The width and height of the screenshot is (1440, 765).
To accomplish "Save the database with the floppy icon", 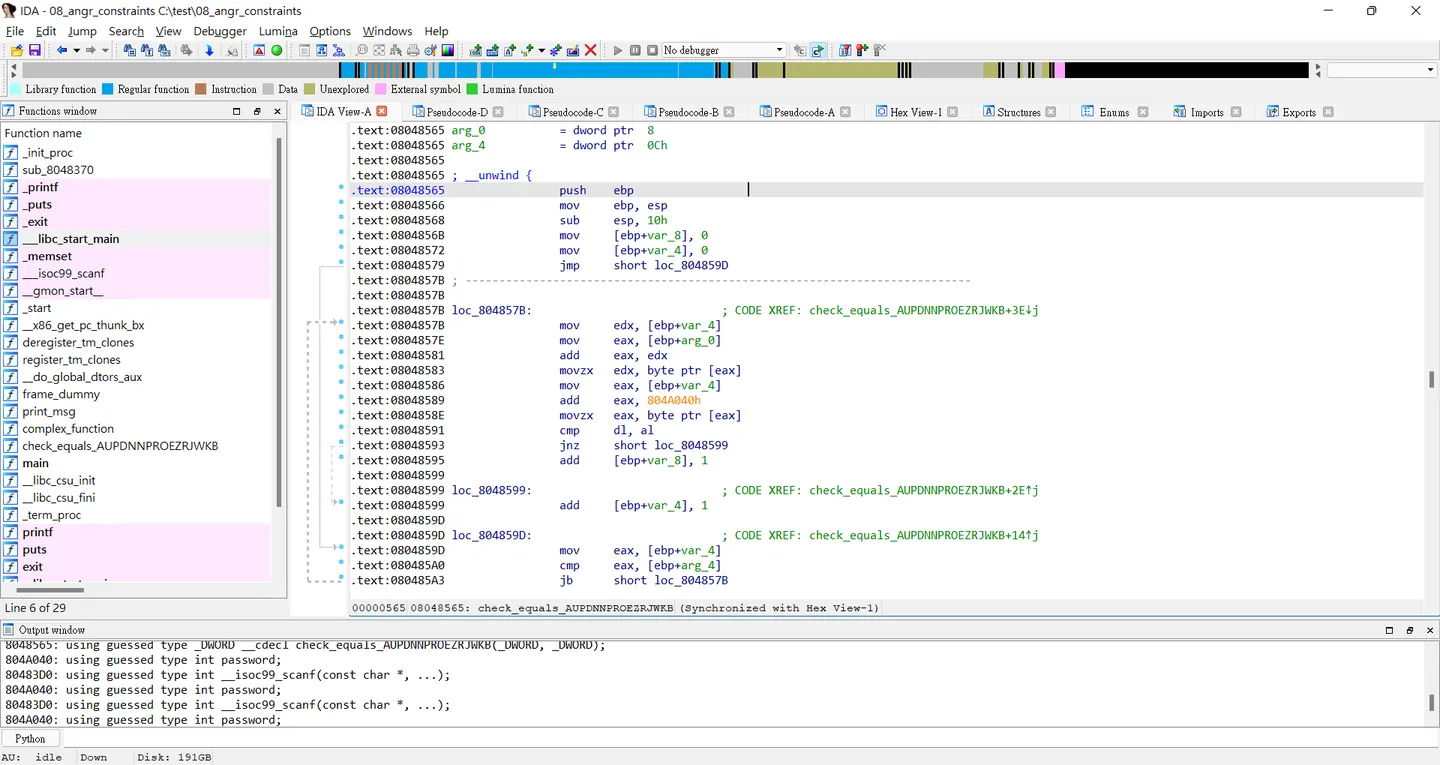I will point(34,50).
